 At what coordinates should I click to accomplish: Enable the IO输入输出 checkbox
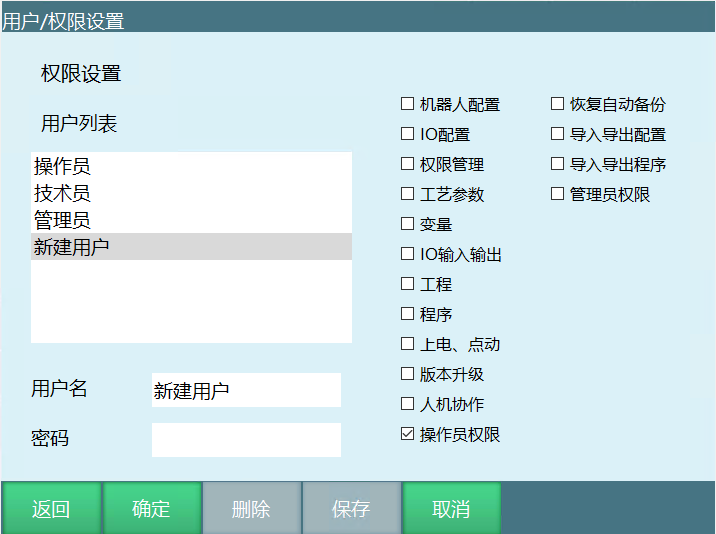tap(407, 254)
